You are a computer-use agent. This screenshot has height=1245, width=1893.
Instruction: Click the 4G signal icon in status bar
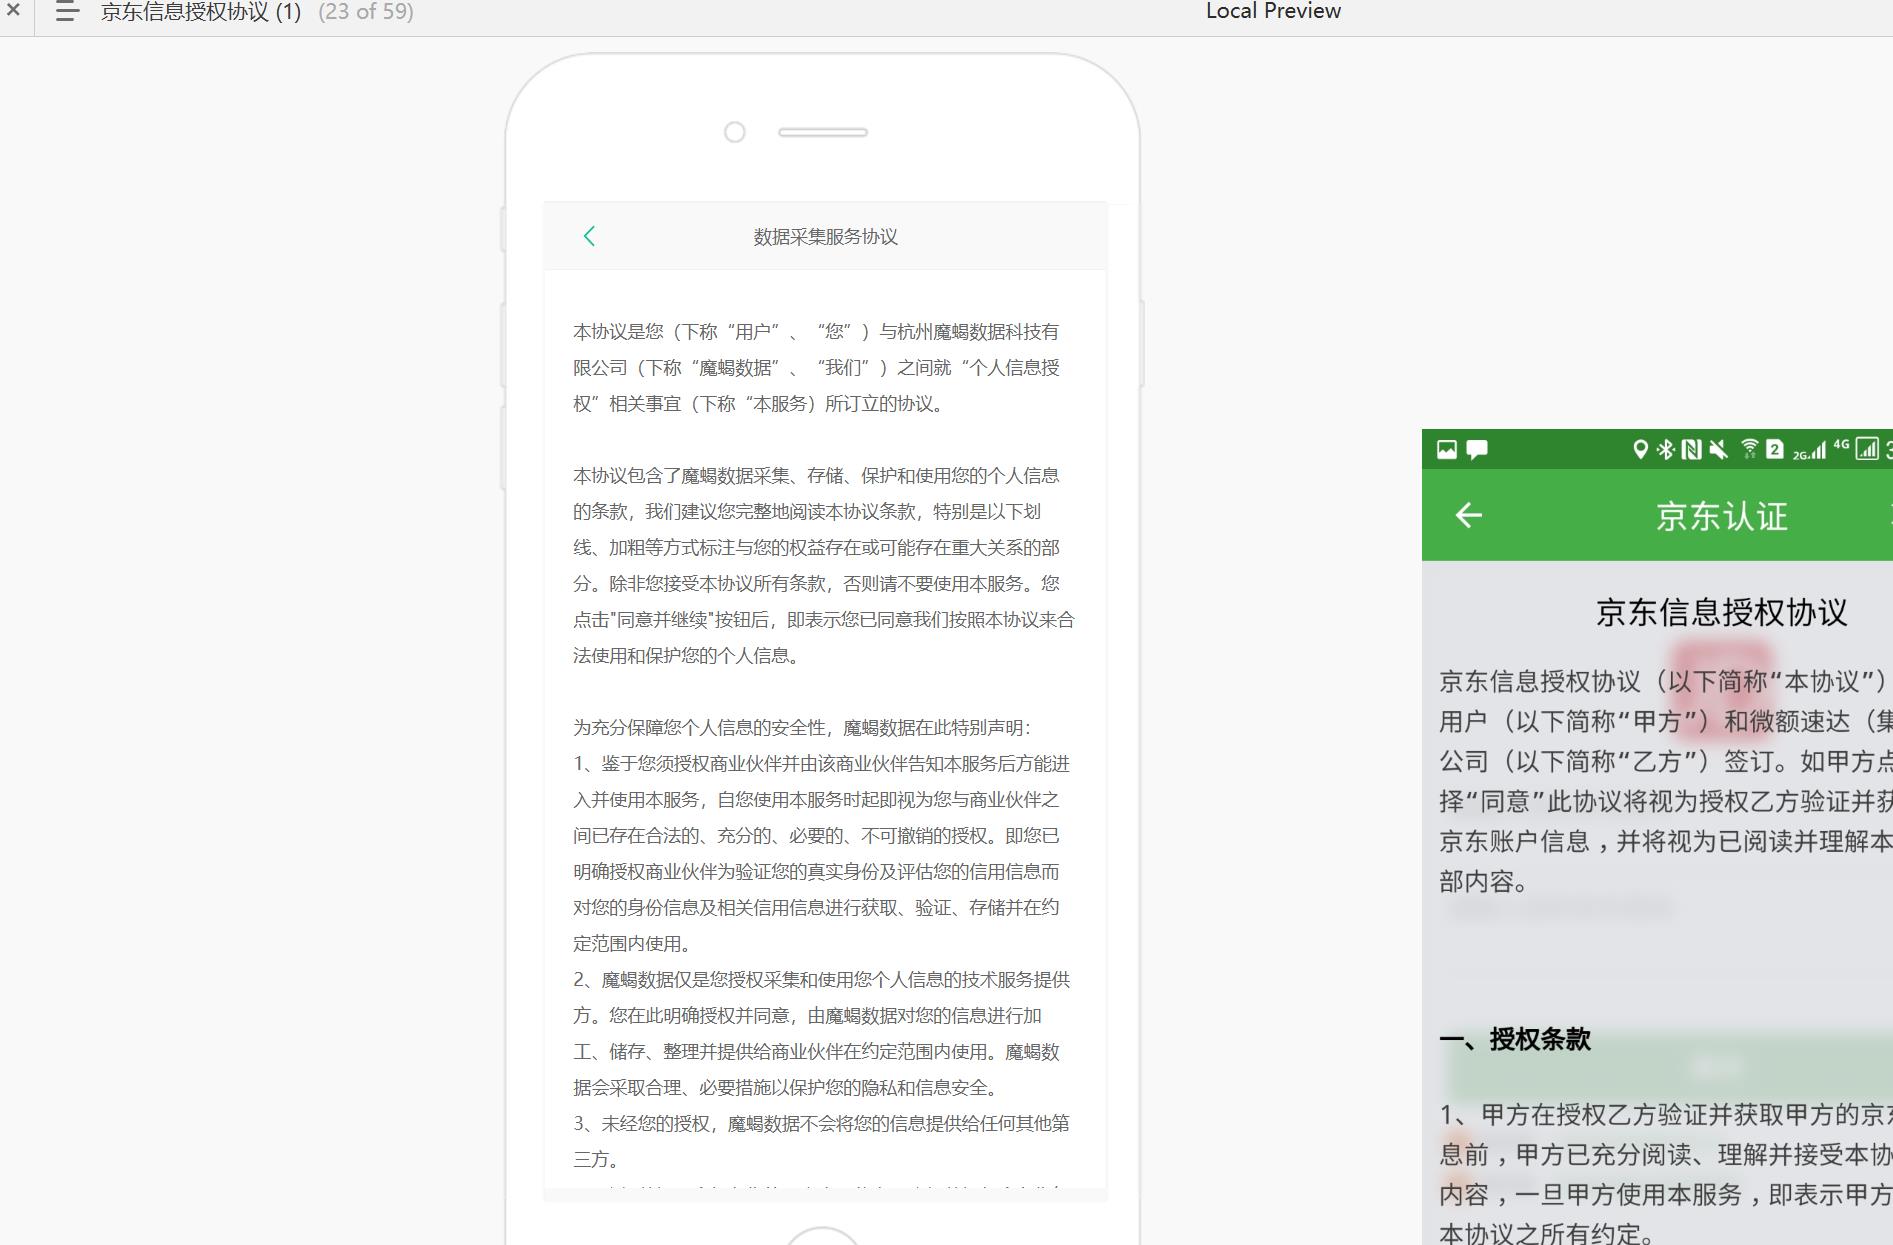[x=1856, y=449]
